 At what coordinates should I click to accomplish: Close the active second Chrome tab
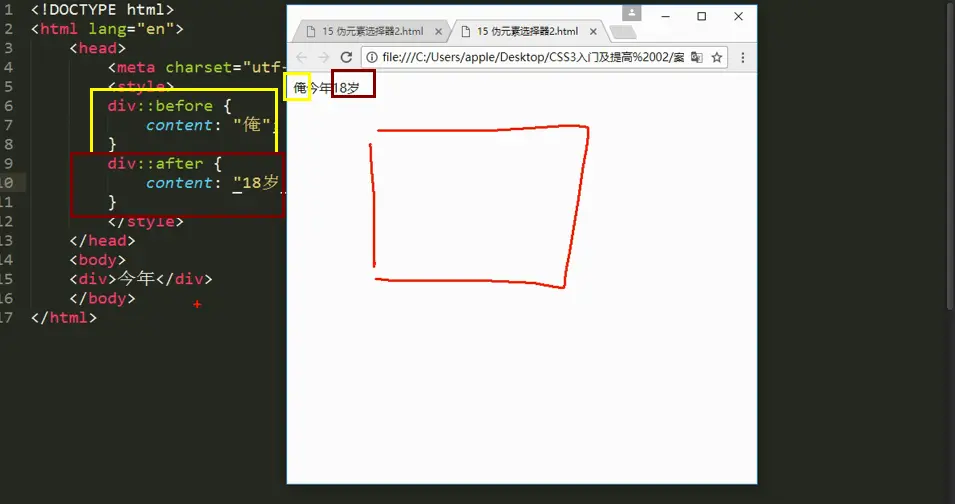point(593,32)
